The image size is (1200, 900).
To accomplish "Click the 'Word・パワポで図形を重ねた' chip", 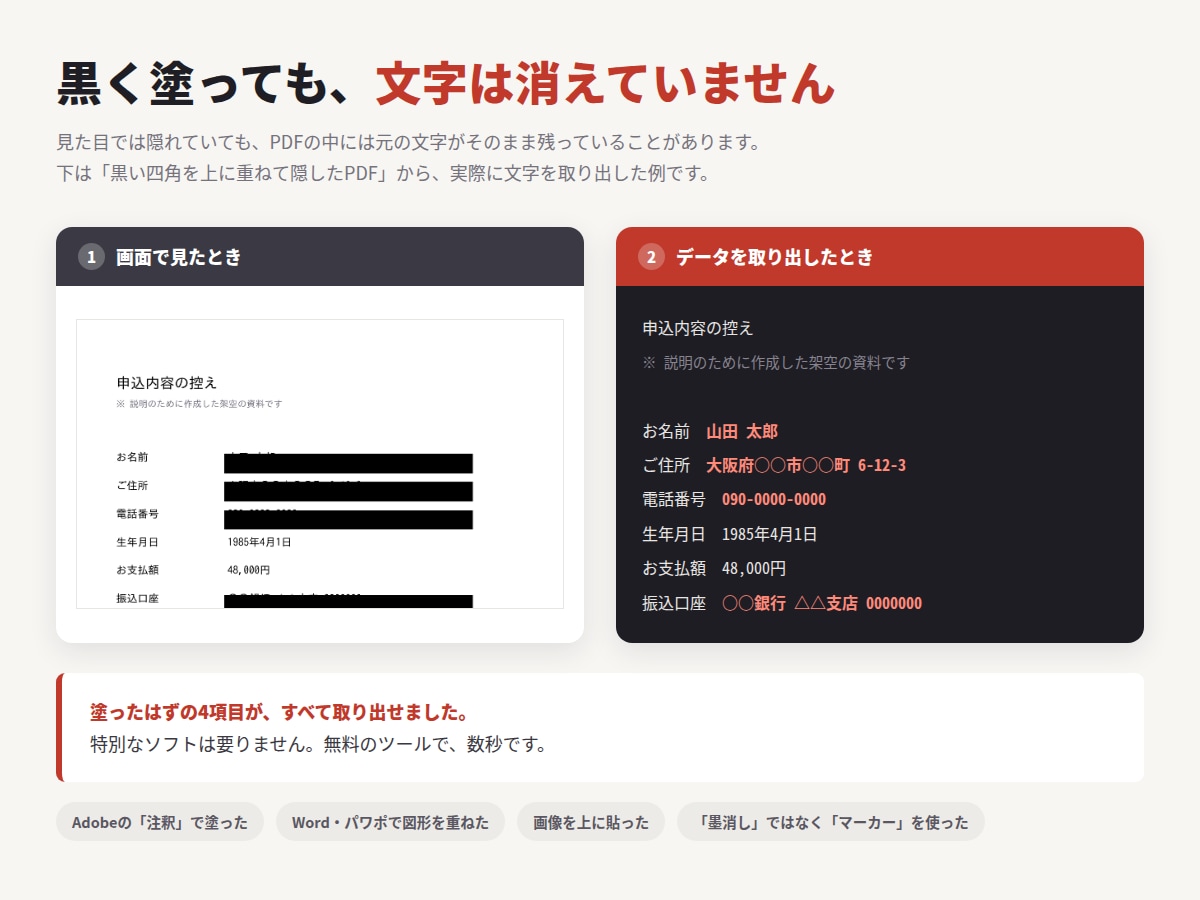I will click(390, 822).
